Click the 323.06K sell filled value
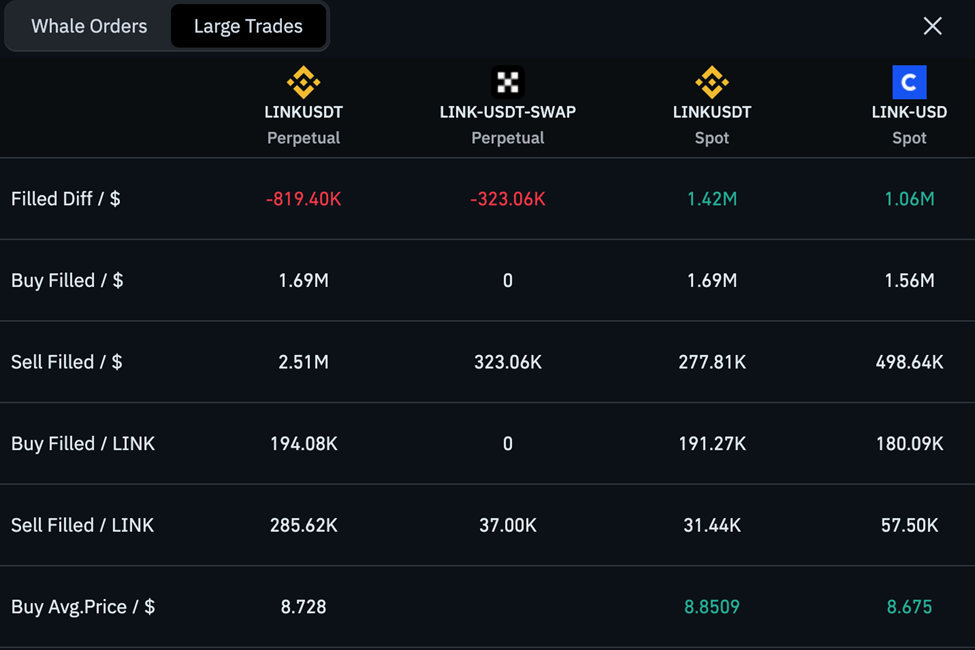975x650 pixels. click(508, 362)
